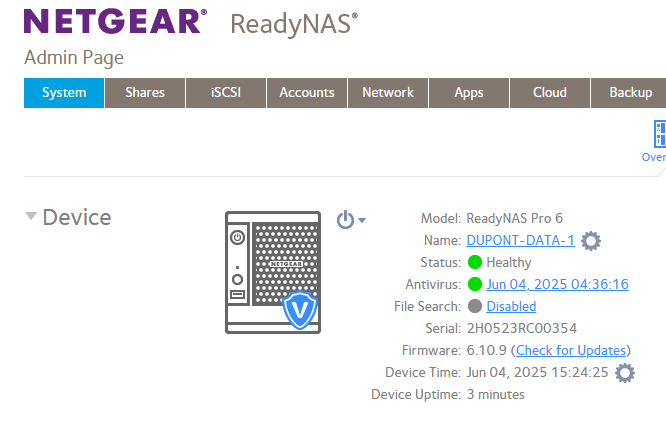Select the Backup tab

[629, 93]
